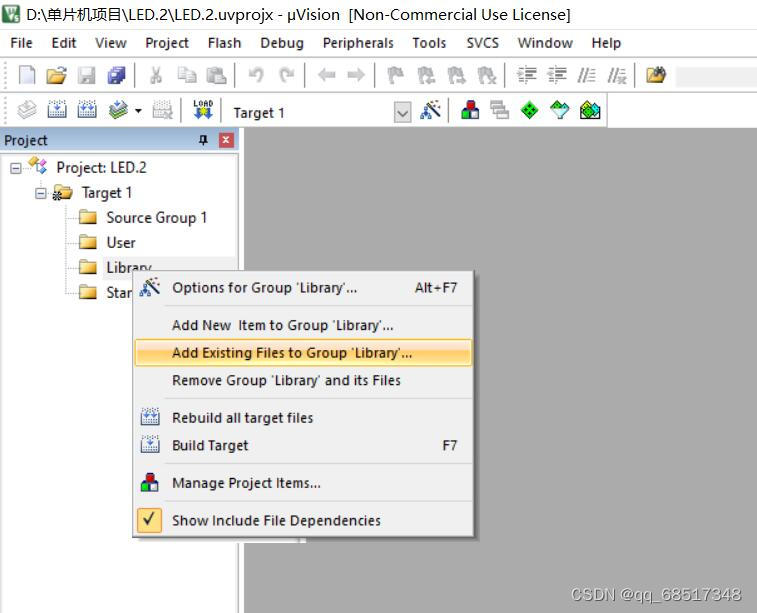Click Manage Project Items colored blocks icon
Viewport: 757px width, 613px height.
(x=470, y=110)
